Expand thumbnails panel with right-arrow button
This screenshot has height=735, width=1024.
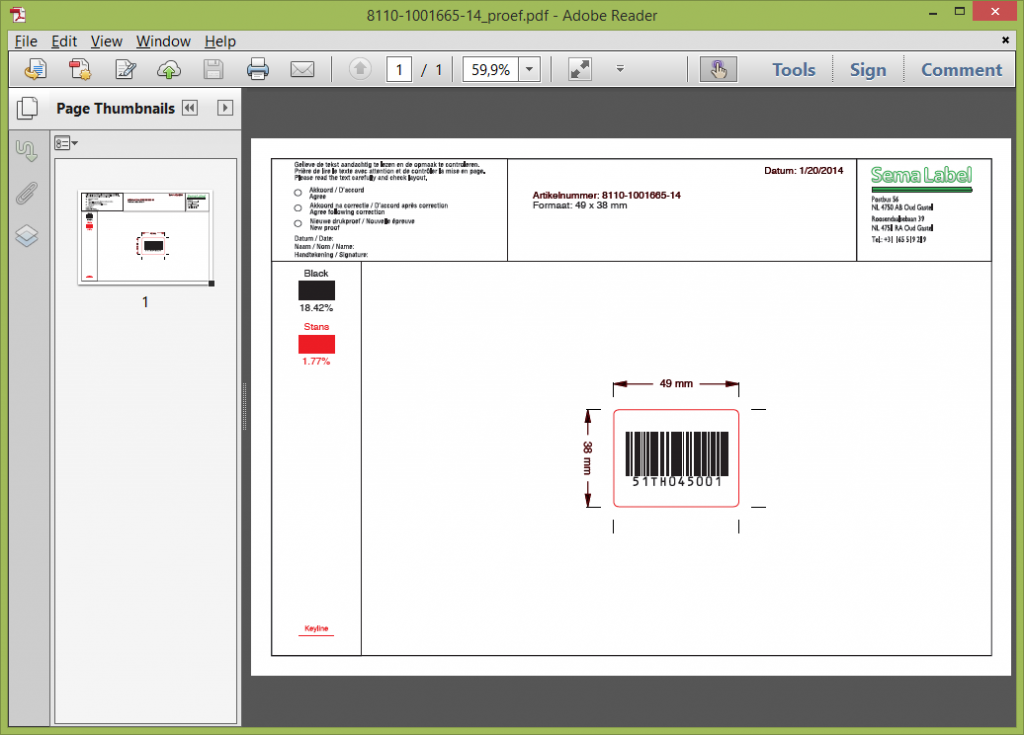click(x=225, y=108)
